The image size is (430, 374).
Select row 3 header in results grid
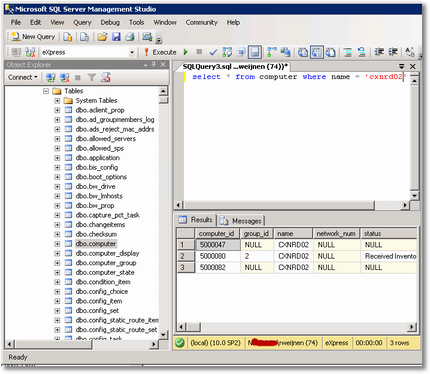tap(186, 267)
